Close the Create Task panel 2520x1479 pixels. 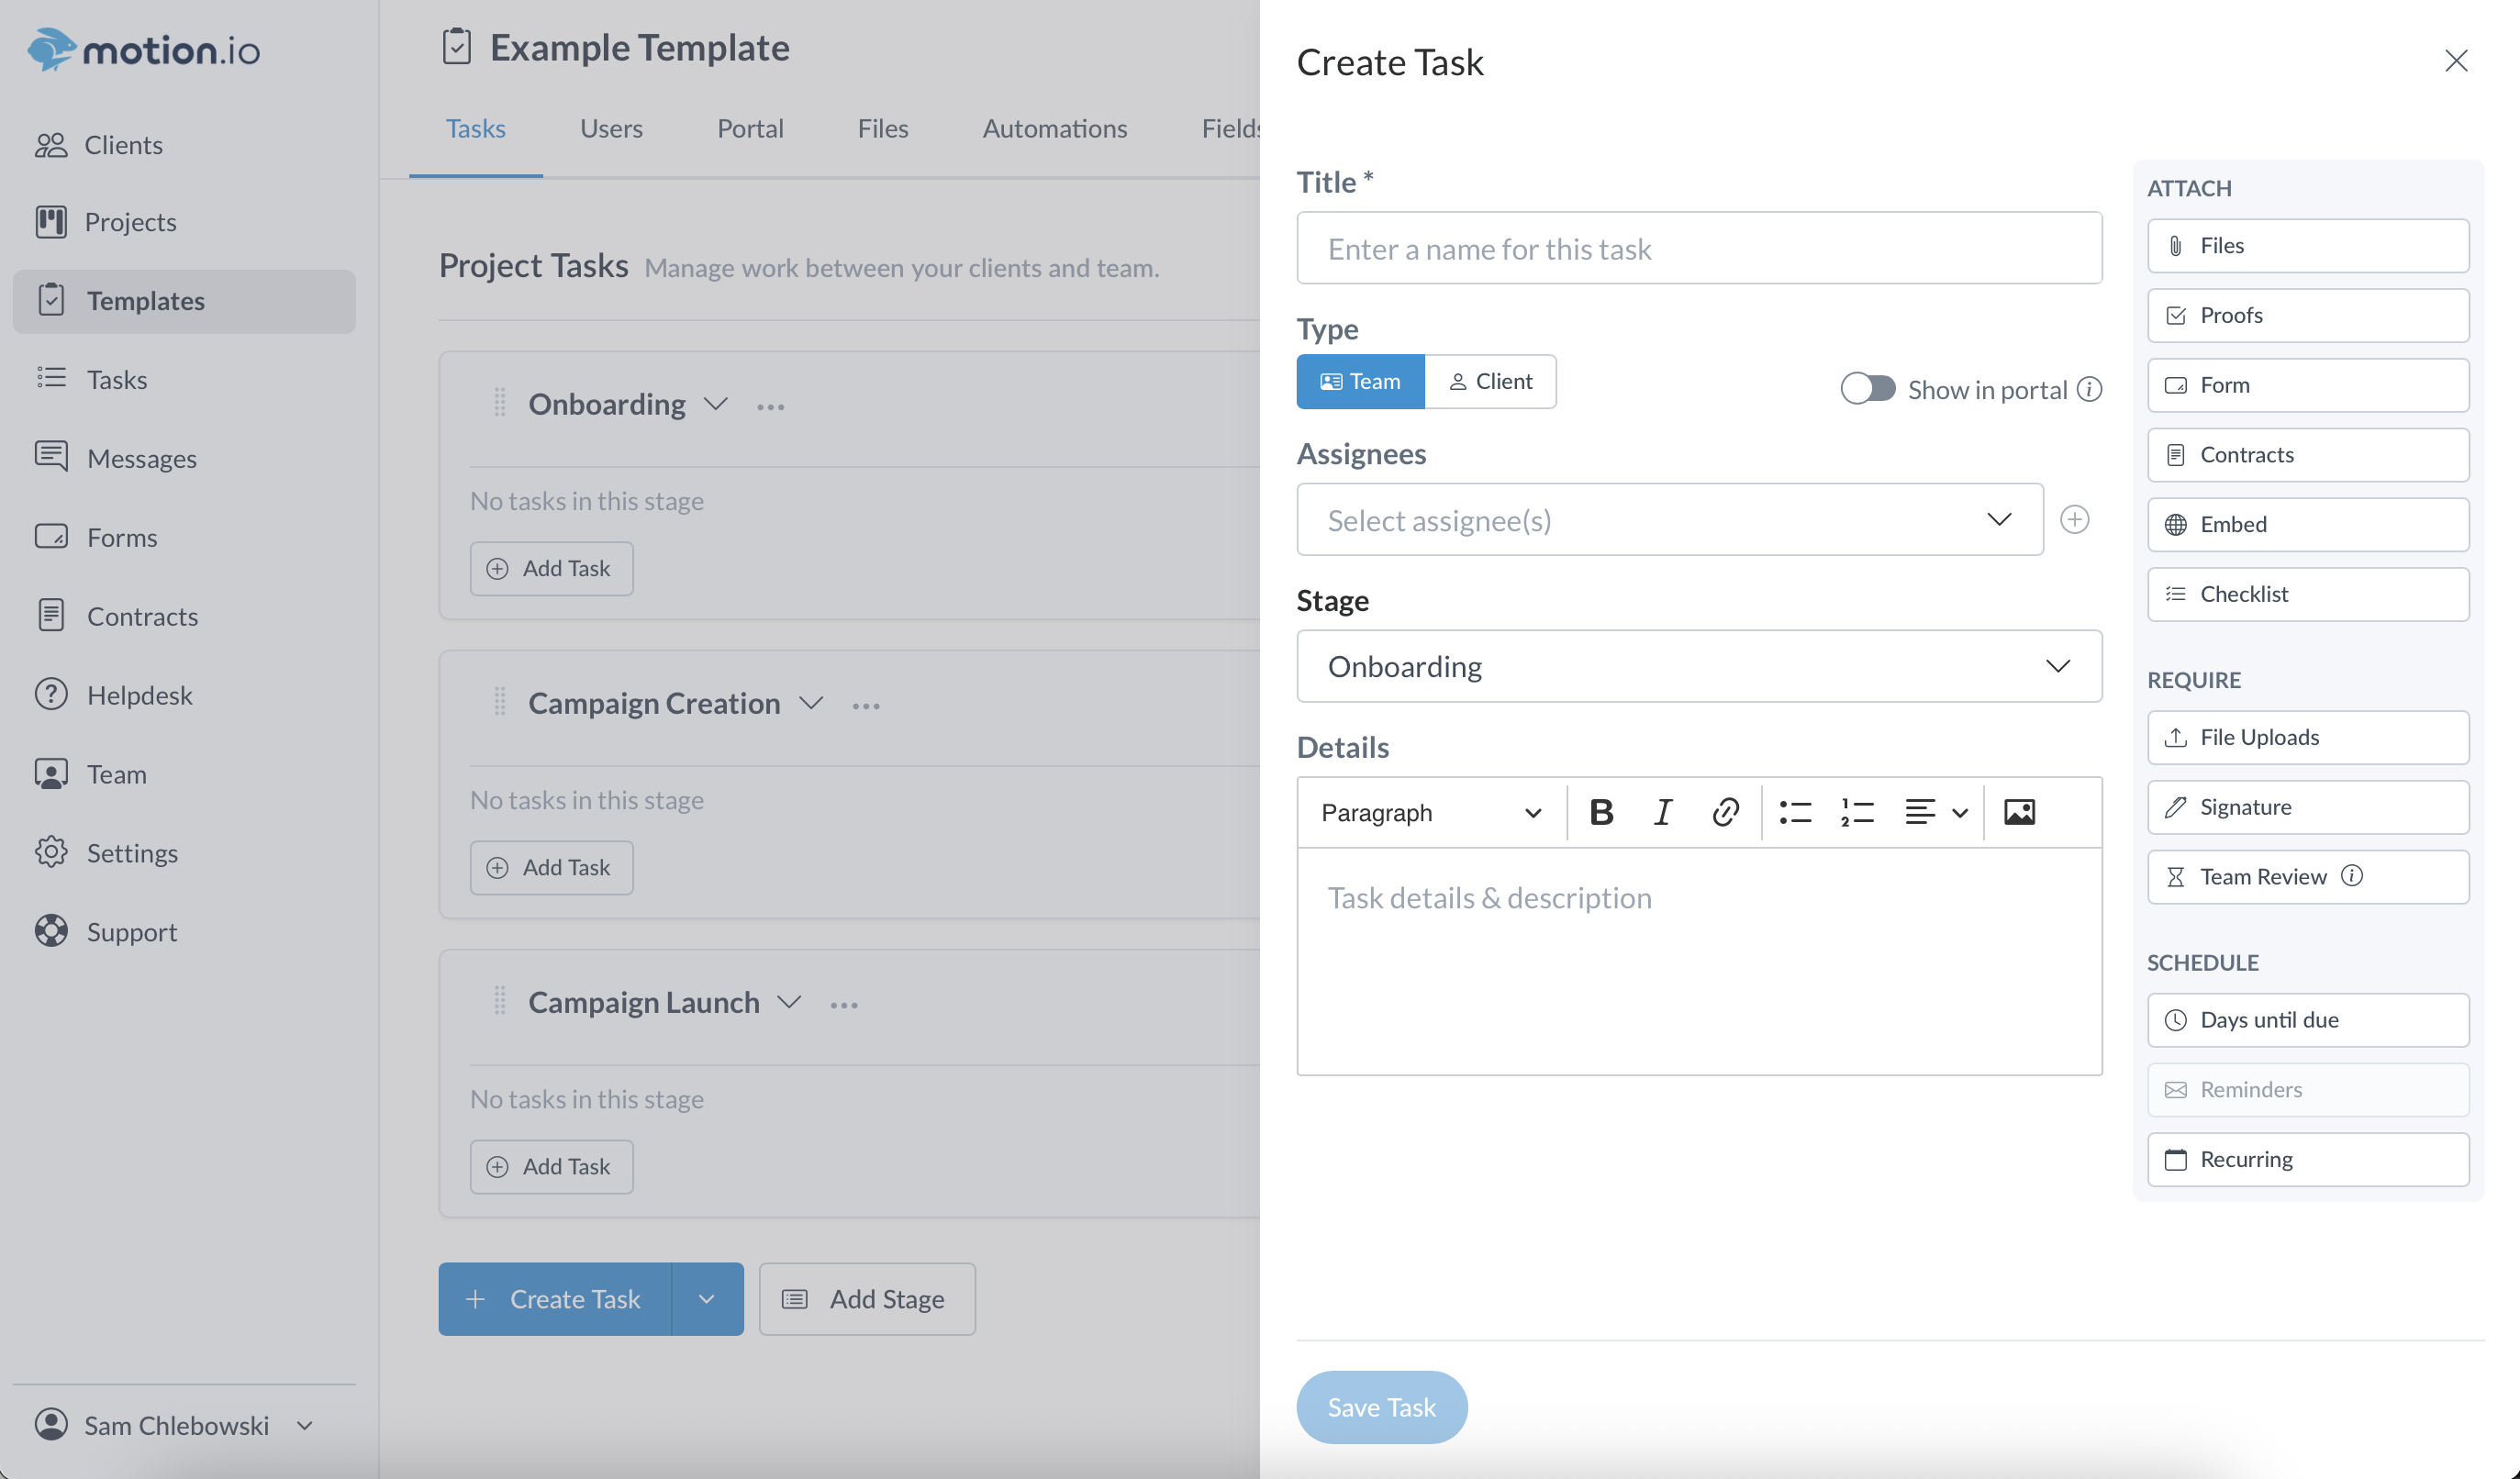[2455, 61]
